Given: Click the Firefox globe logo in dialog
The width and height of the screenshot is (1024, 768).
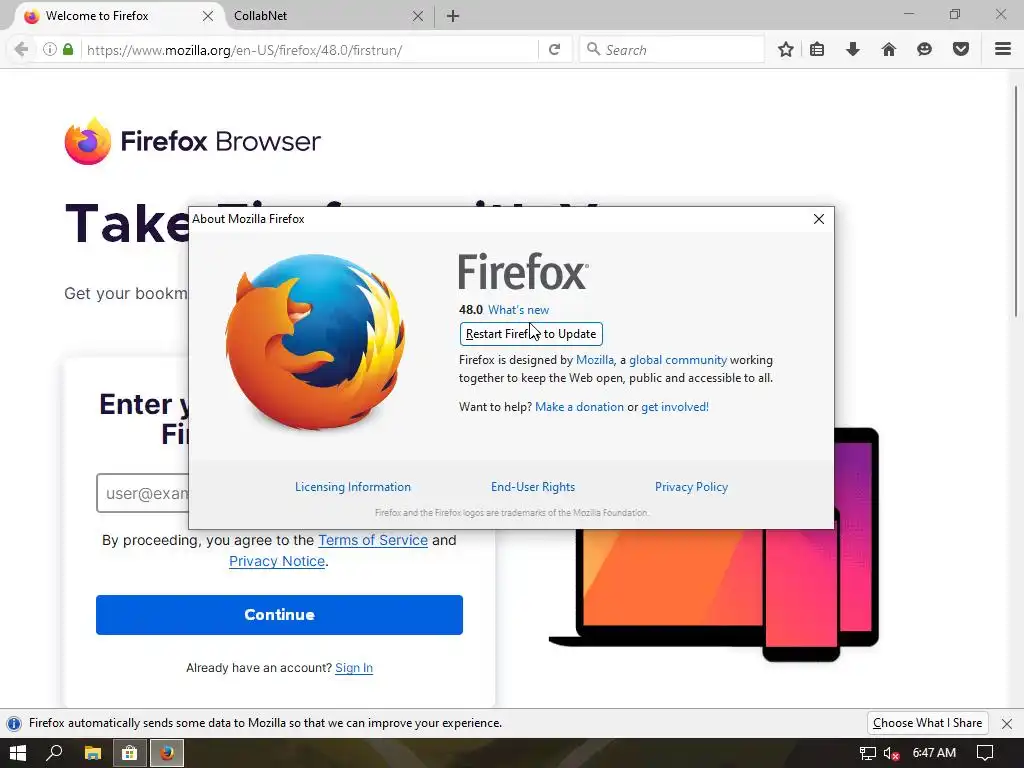Looking at the screenshot, I should pos(315,342).
